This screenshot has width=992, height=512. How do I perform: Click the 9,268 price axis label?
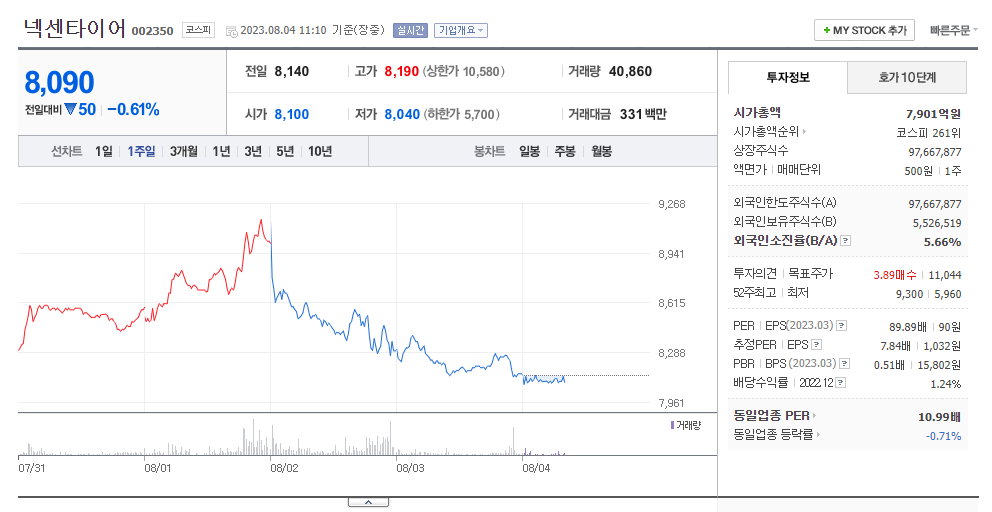click(672, 204)
